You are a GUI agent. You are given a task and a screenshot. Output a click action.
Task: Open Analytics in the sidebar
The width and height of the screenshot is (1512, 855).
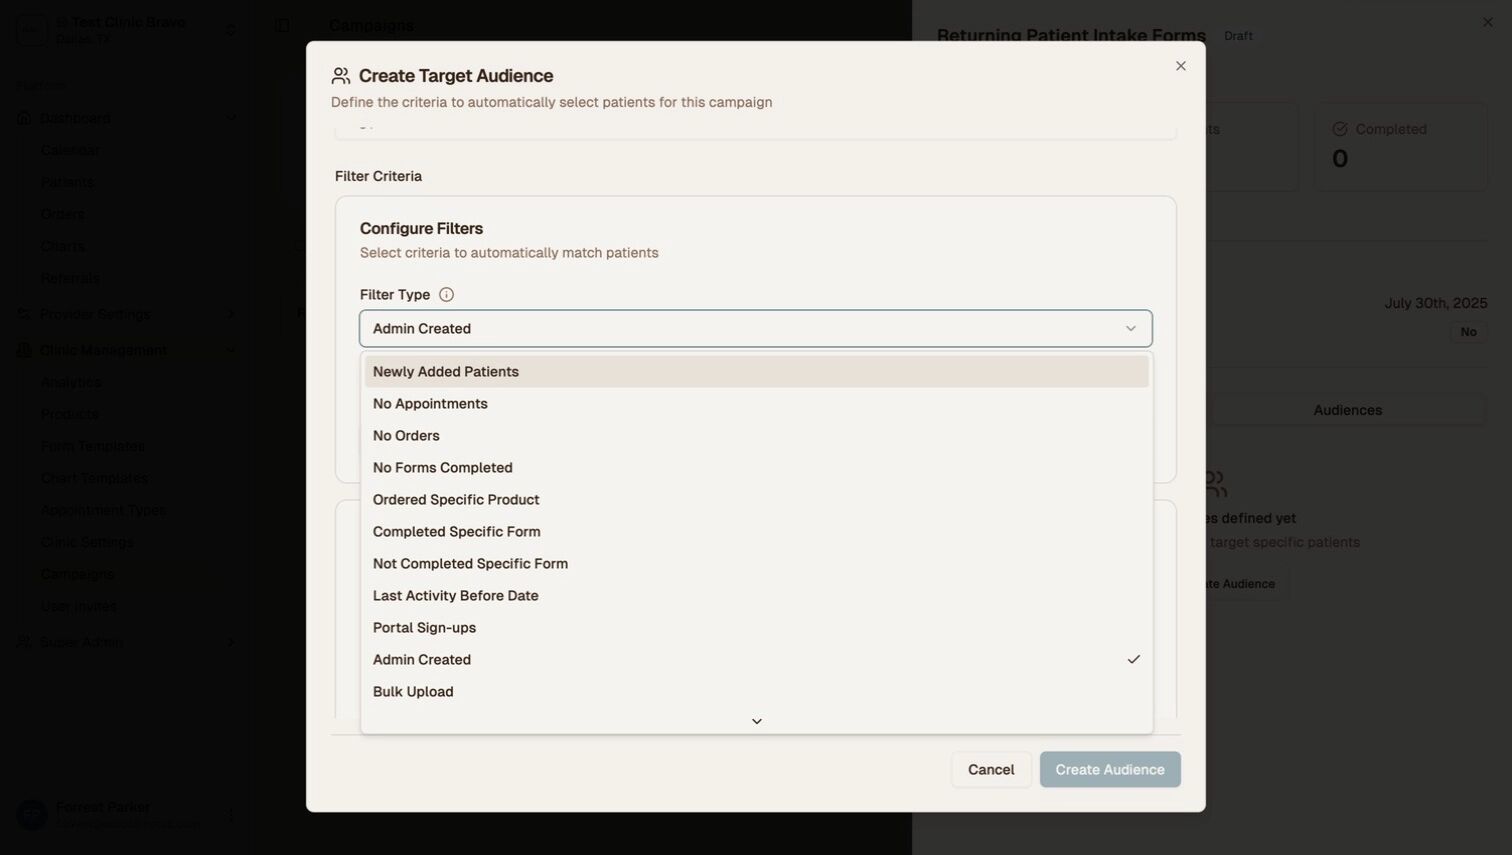click(71, 382)
